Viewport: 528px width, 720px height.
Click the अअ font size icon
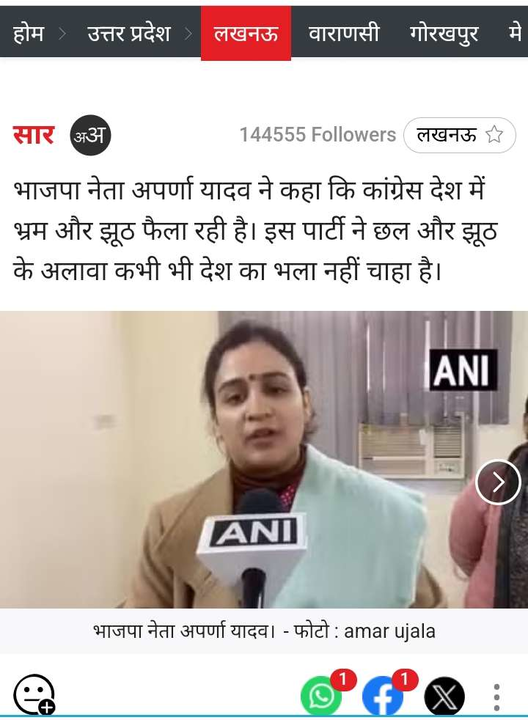click(x=90, y=135)
